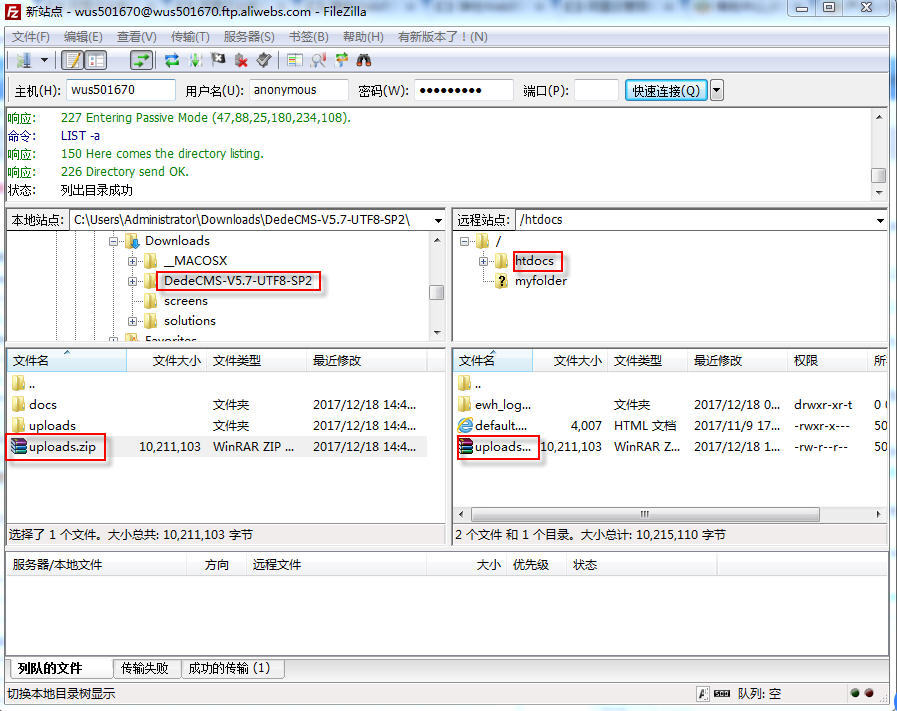Select myfolder in remote tree

[541, 281]
